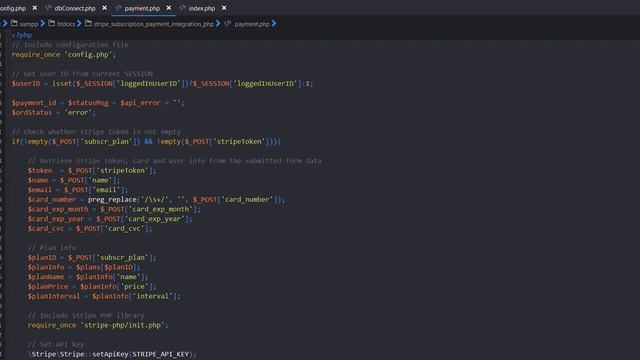Viewport: 640px width, 360px height.
Task: Close the config.php tab
Action: click(35, 8)
